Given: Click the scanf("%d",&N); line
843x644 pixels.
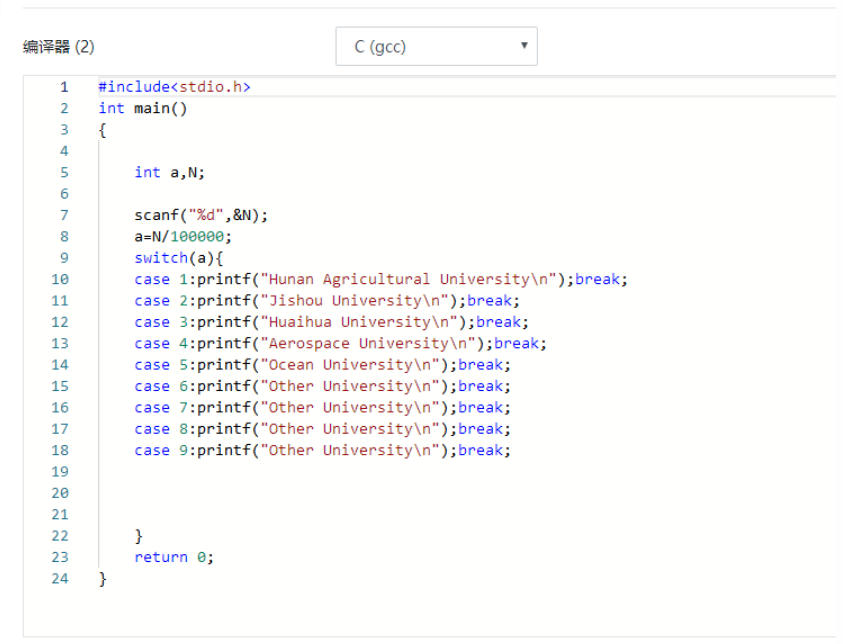Looking at the screenshot, I should (201, 215).
